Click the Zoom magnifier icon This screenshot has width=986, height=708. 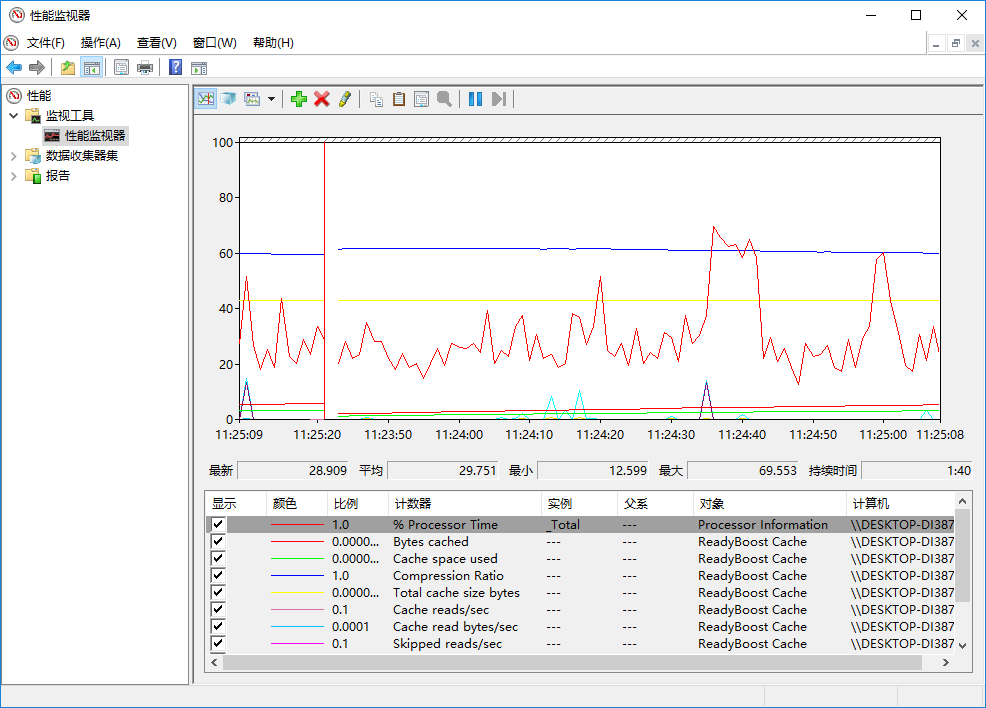(x=445, y=99)
